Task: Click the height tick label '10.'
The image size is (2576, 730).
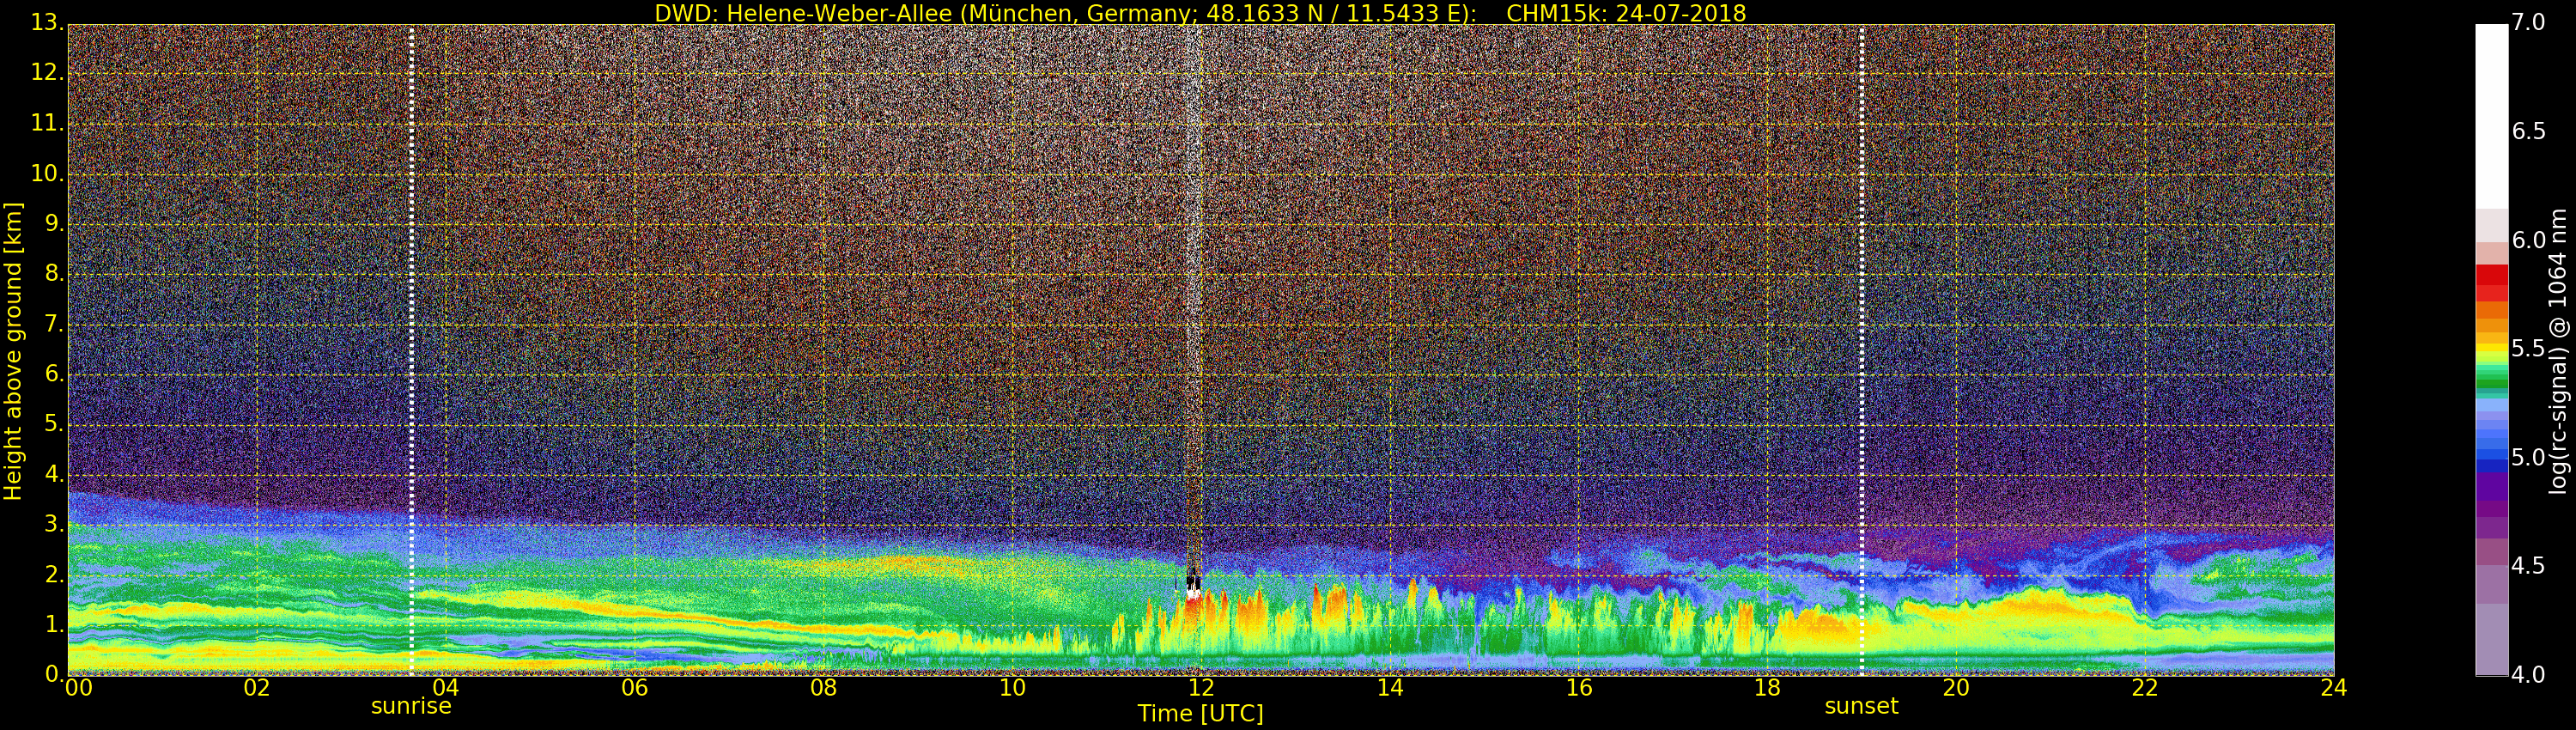Action: coord(47,174)
